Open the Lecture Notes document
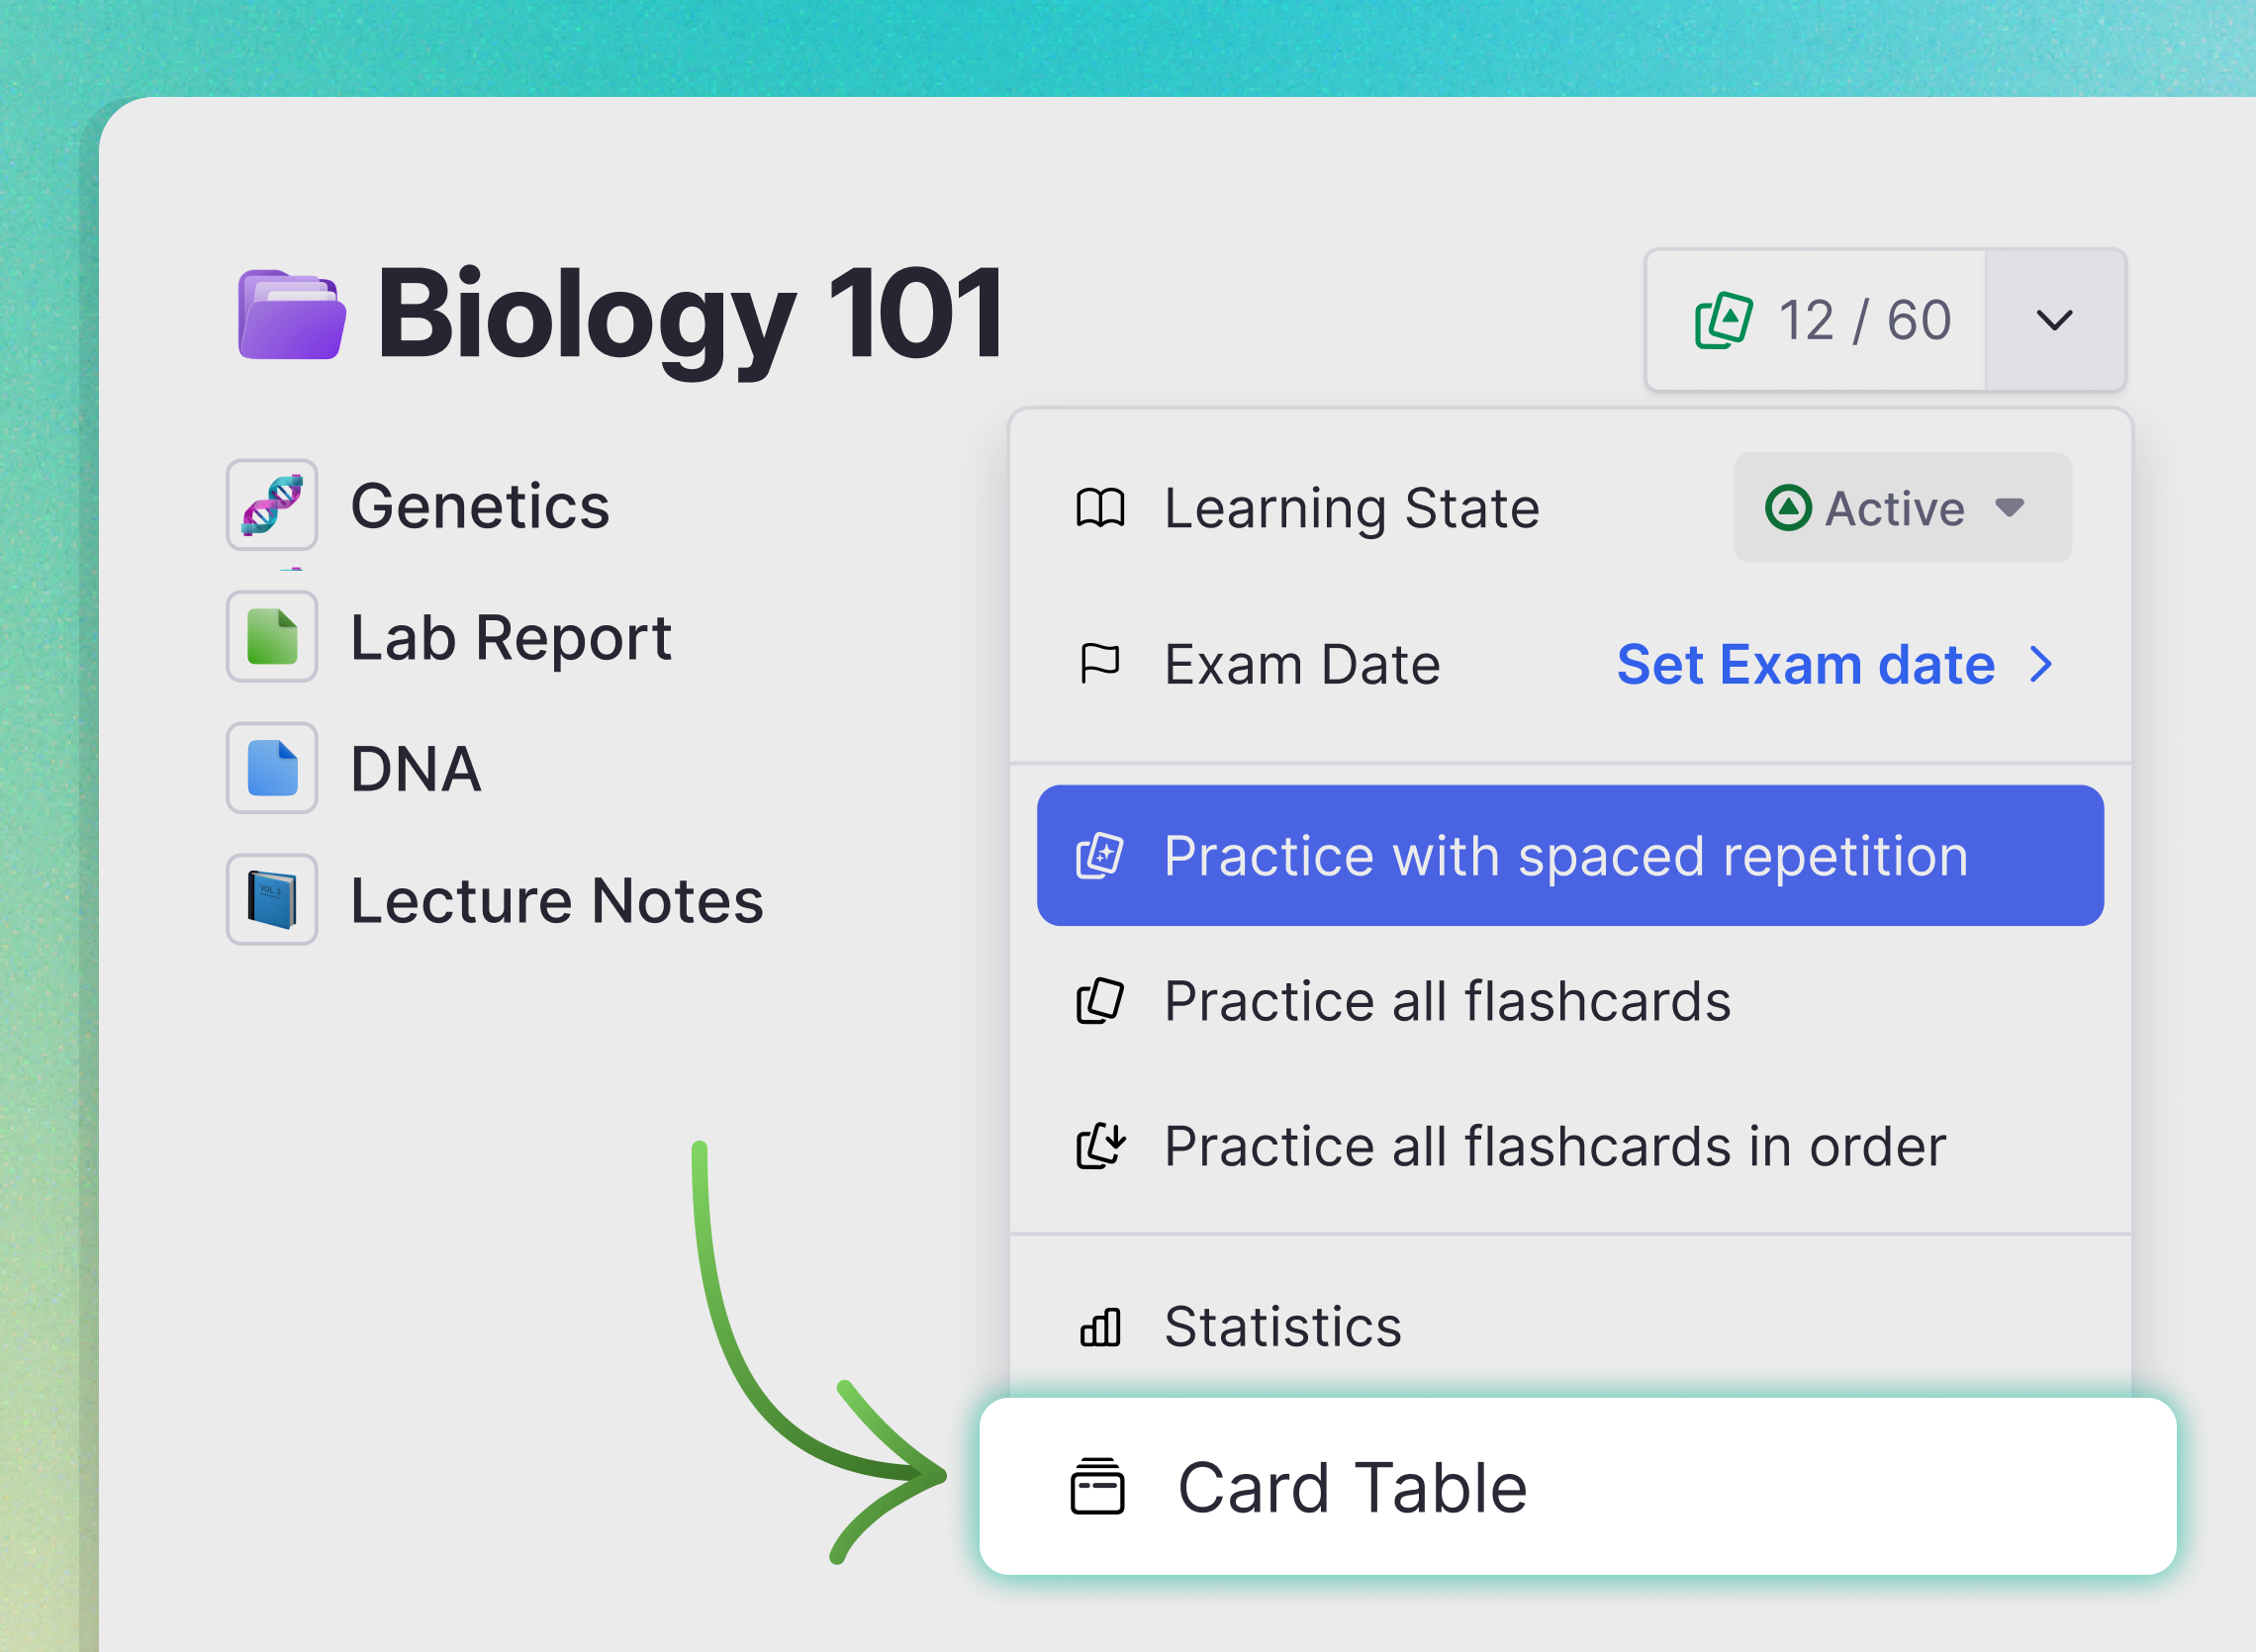The image size is (2256, 1652). tap(555, 899)
